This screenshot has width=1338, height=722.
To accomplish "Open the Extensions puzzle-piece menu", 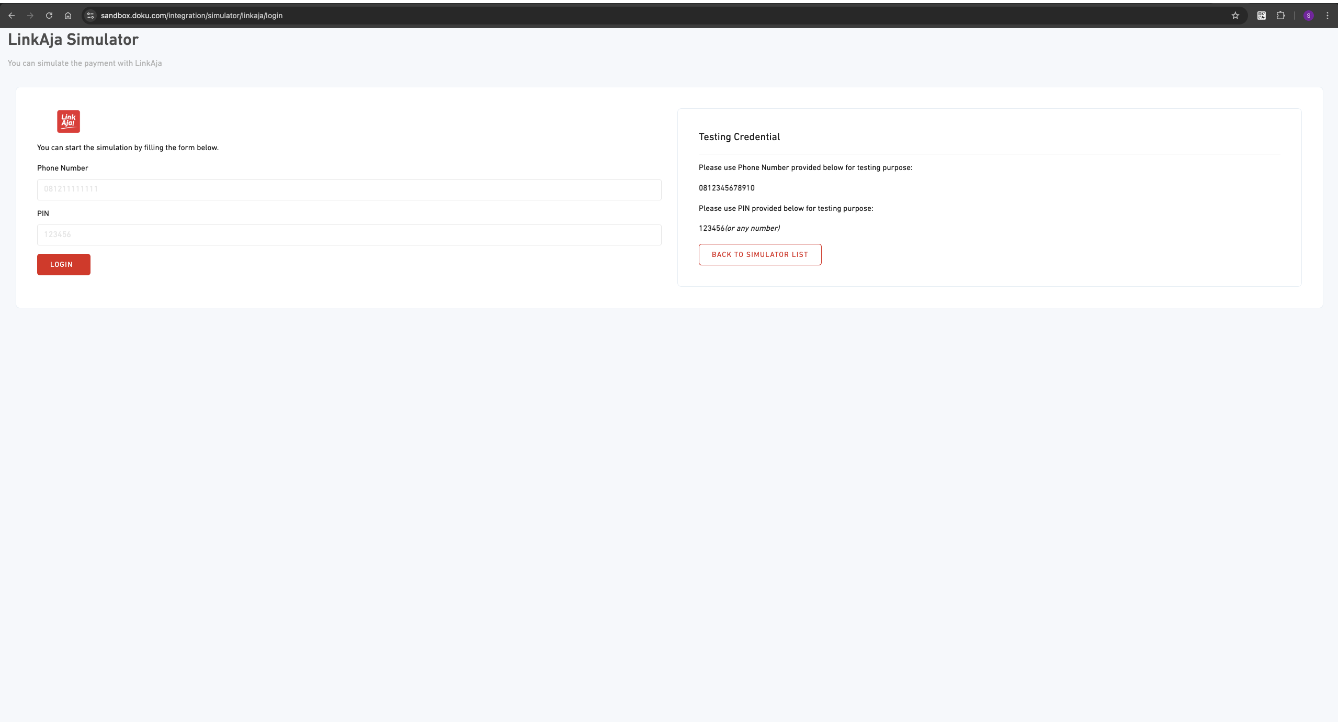I will coord(1280,16).
